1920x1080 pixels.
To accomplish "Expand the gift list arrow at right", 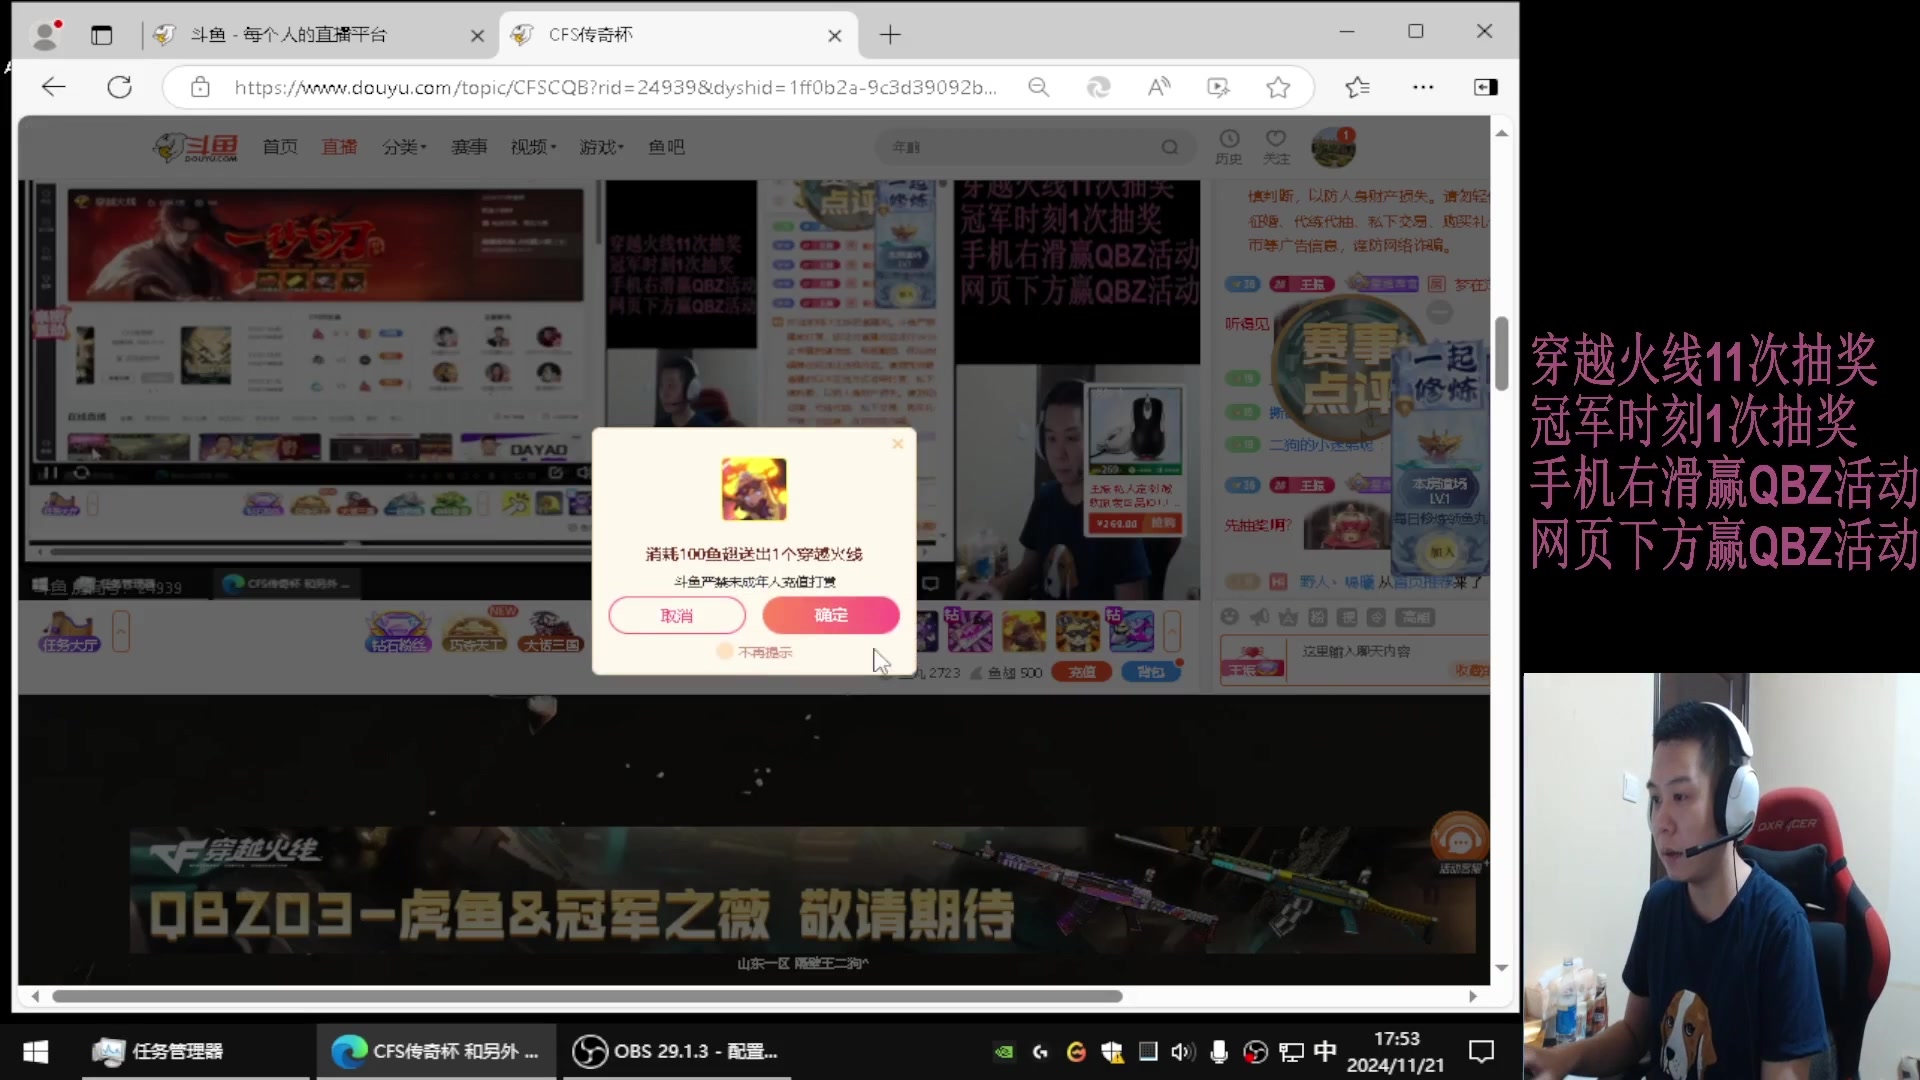I will pyautogui.click(x=1172, y=632).
